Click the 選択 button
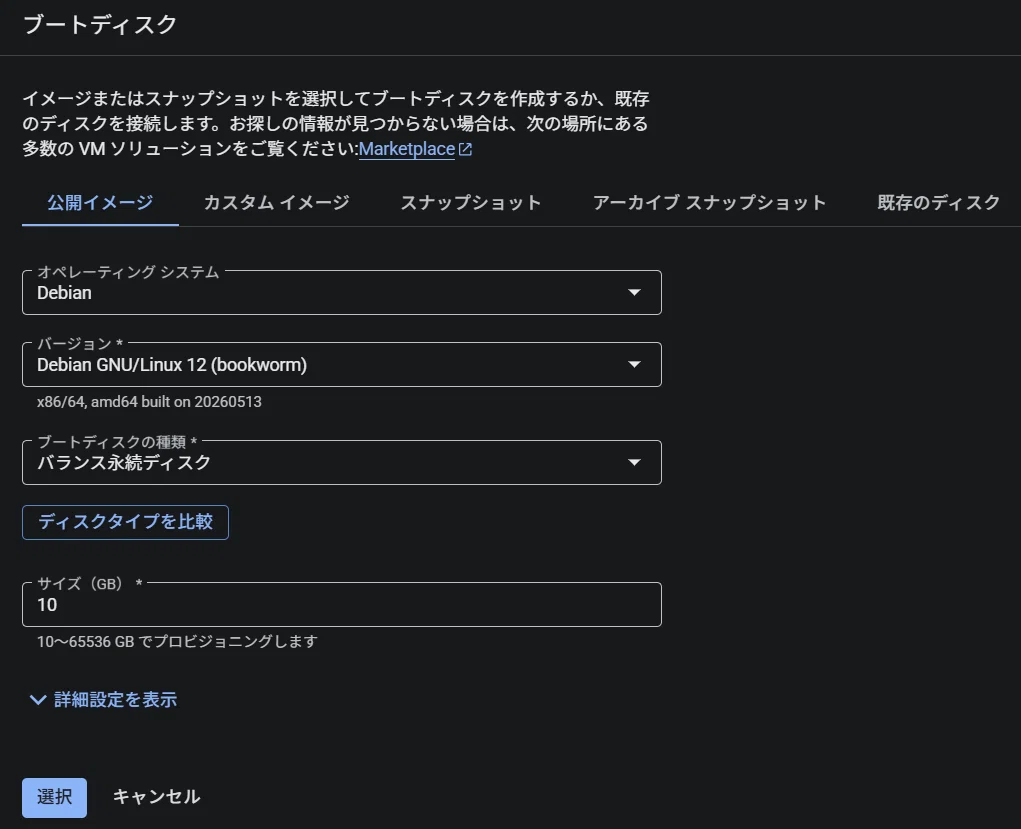The image size is (1021, 829). tap(55, 797)
